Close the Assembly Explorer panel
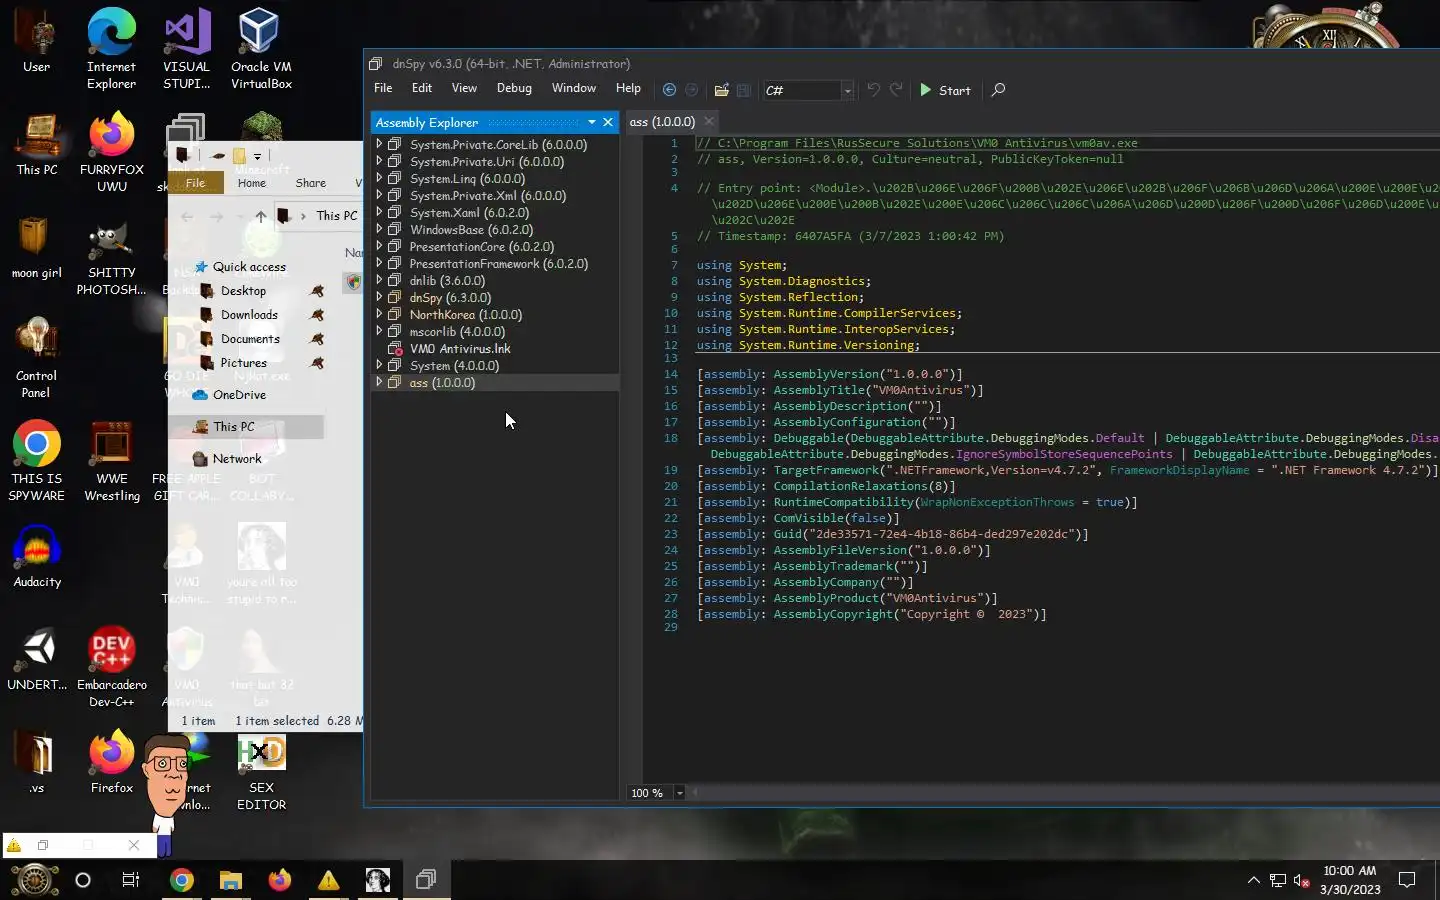The height and width of the screenshot is (900, 1440). [x=608, y=122]
